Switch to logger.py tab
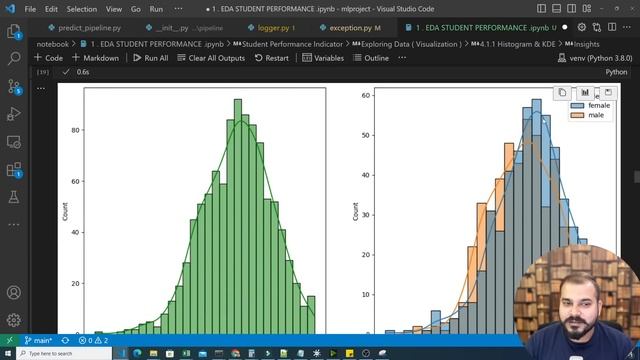The image size is (640, 360). [x=271, y=28]
